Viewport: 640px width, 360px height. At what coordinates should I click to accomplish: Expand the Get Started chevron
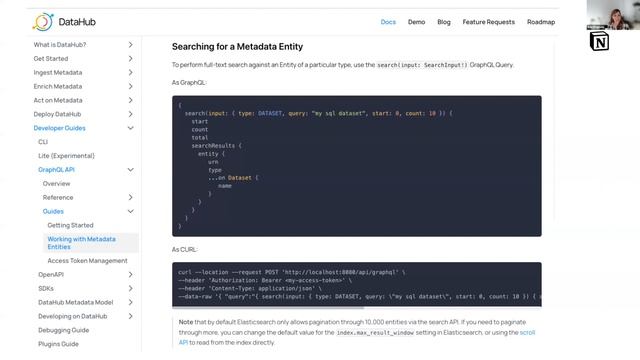tap(130, 58)
